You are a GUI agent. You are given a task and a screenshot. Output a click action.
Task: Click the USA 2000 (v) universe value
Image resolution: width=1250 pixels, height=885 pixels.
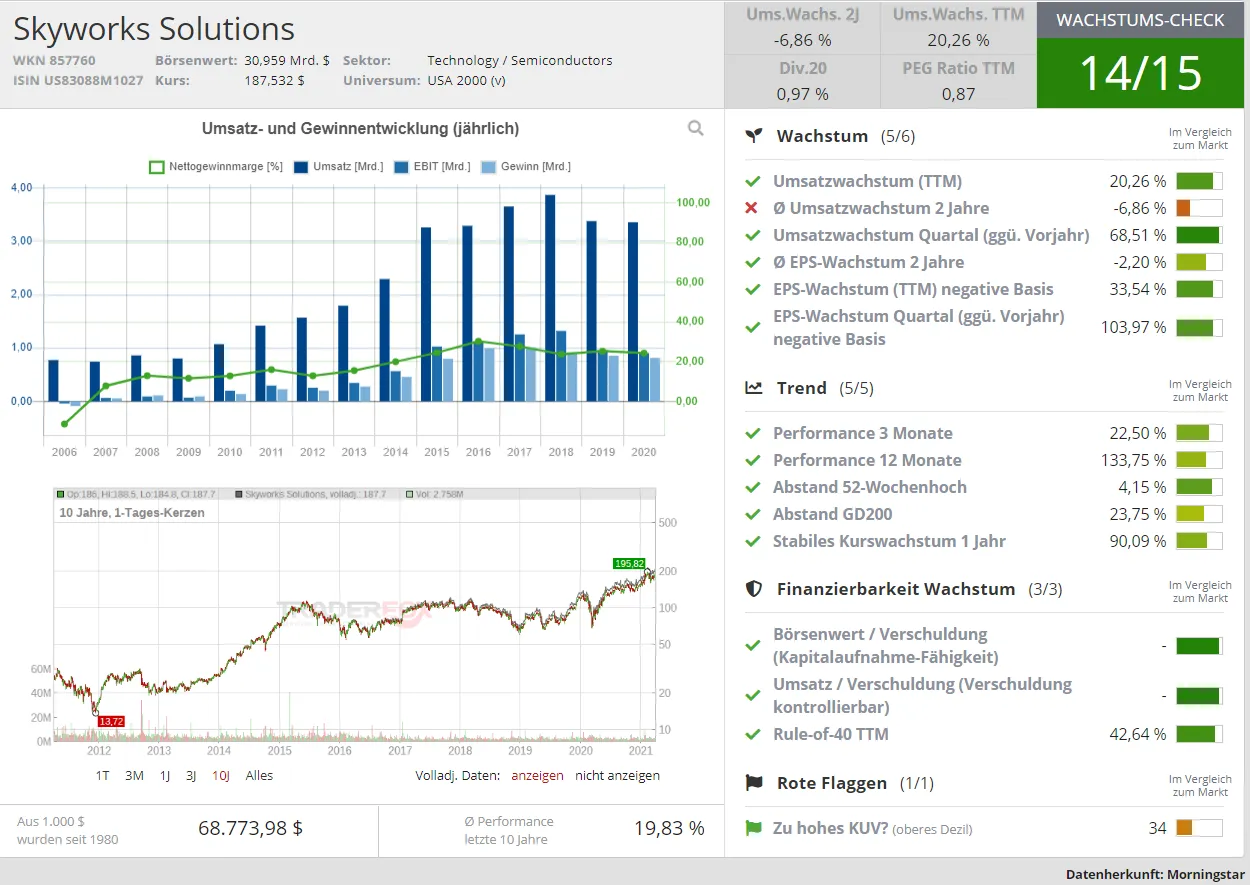467,80
